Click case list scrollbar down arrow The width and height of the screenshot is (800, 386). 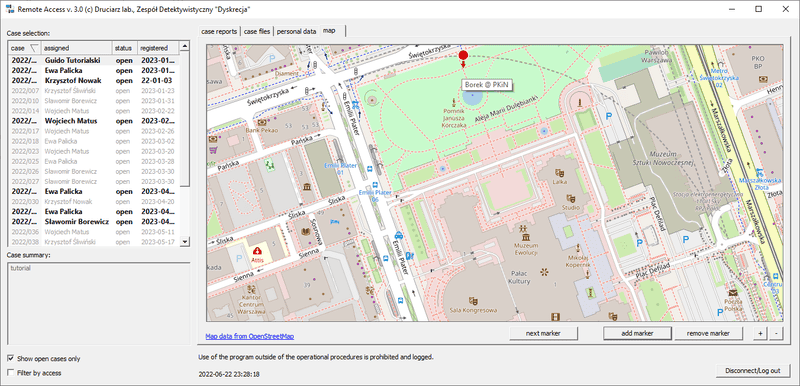coord(185,242)
